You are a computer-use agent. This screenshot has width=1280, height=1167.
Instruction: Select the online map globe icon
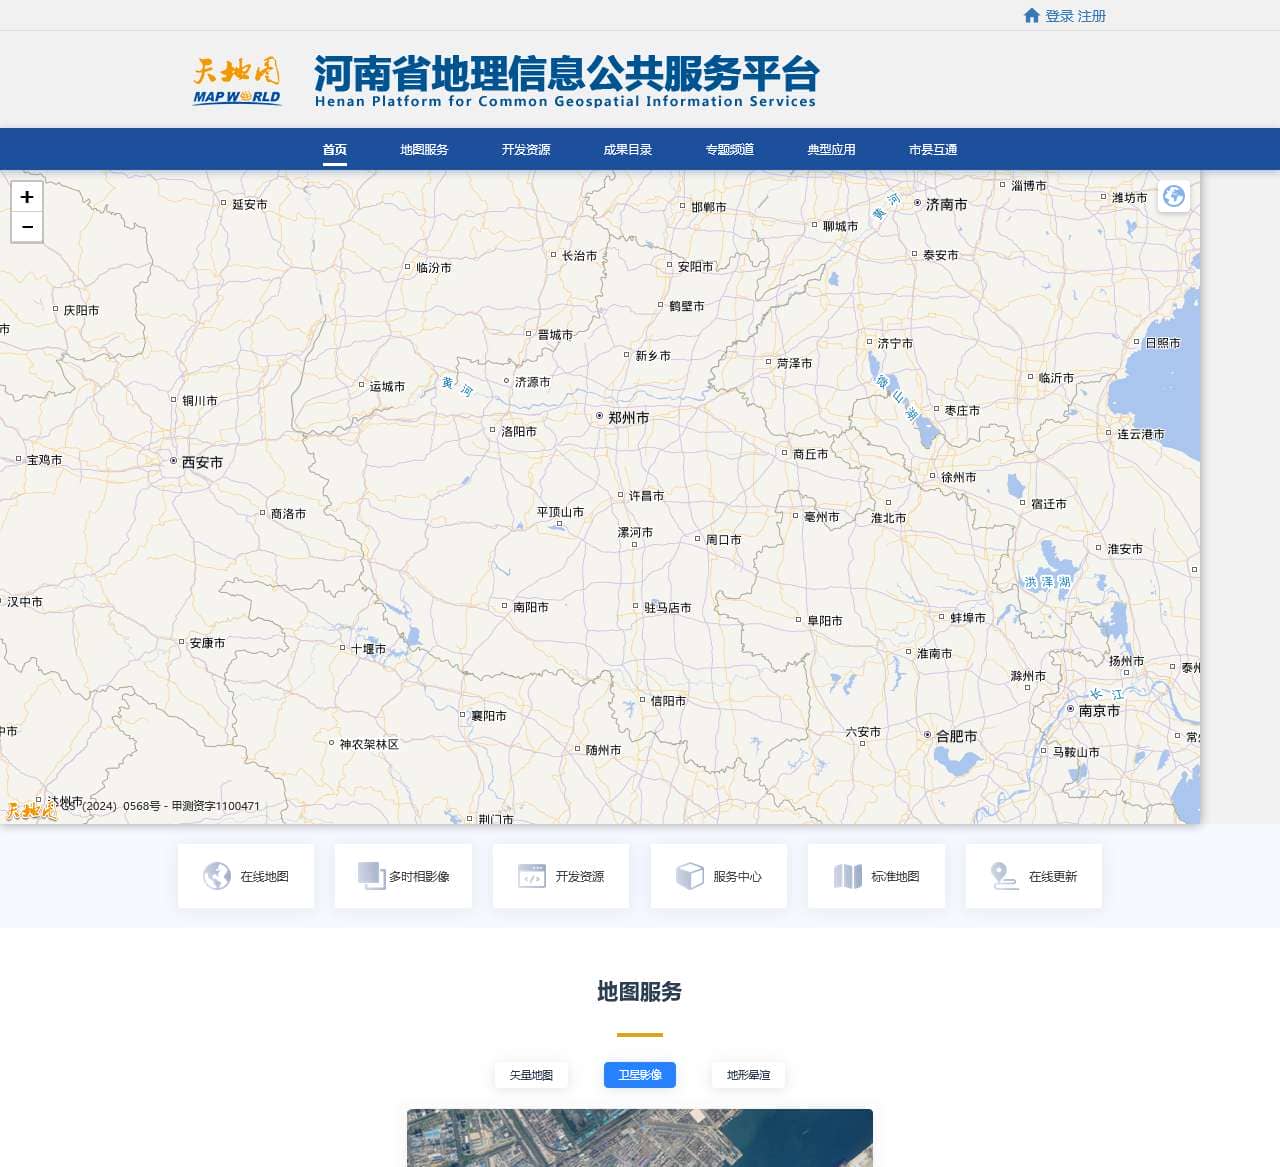coord(217,876)
